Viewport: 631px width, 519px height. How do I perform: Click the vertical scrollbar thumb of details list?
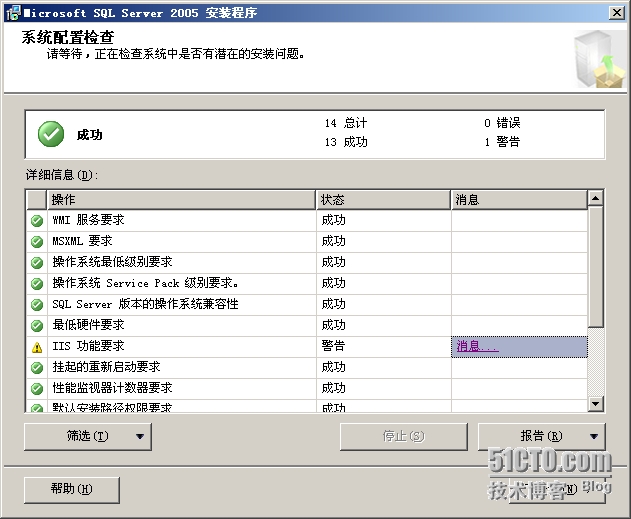coord(596,267)
